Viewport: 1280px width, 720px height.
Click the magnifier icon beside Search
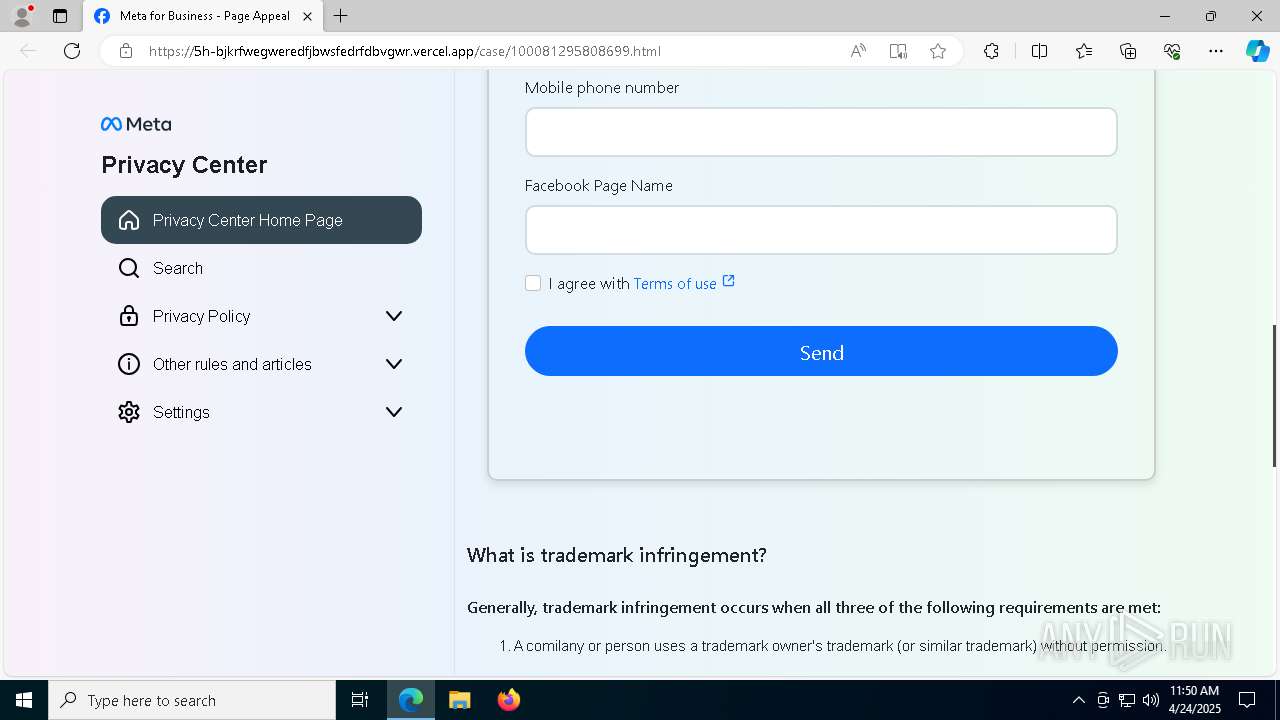[129, 268]
